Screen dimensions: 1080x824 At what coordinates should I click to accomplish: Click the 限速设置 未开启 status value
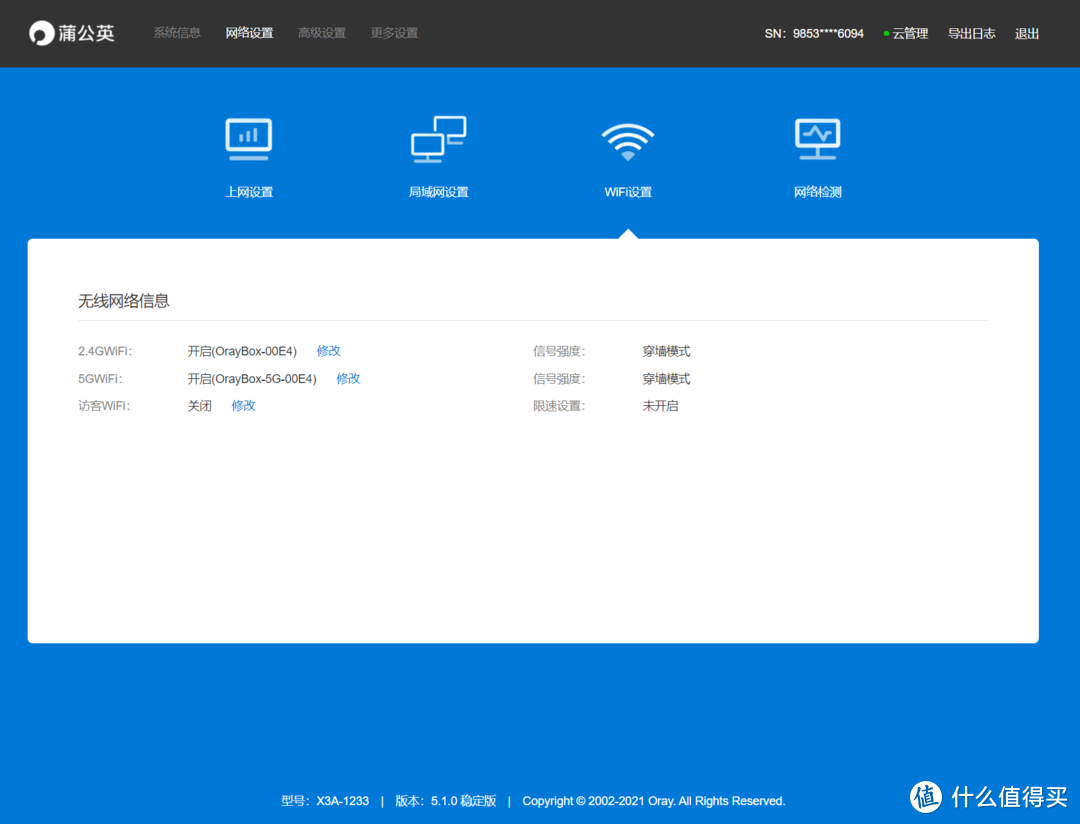[660, 406]
